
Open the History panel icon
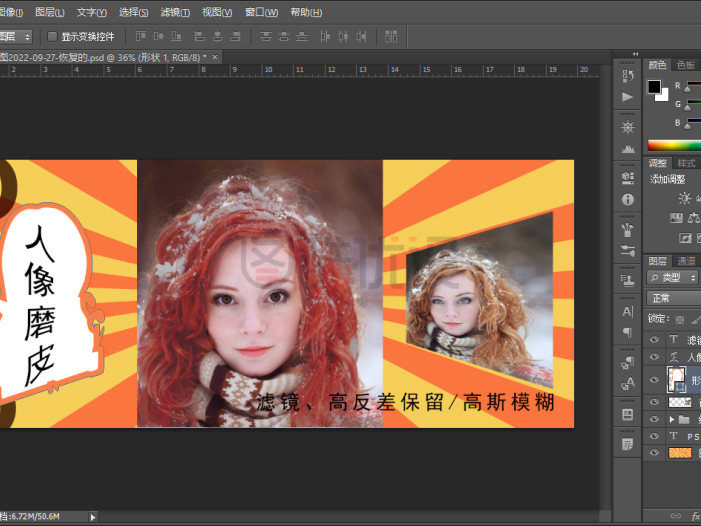628,76
